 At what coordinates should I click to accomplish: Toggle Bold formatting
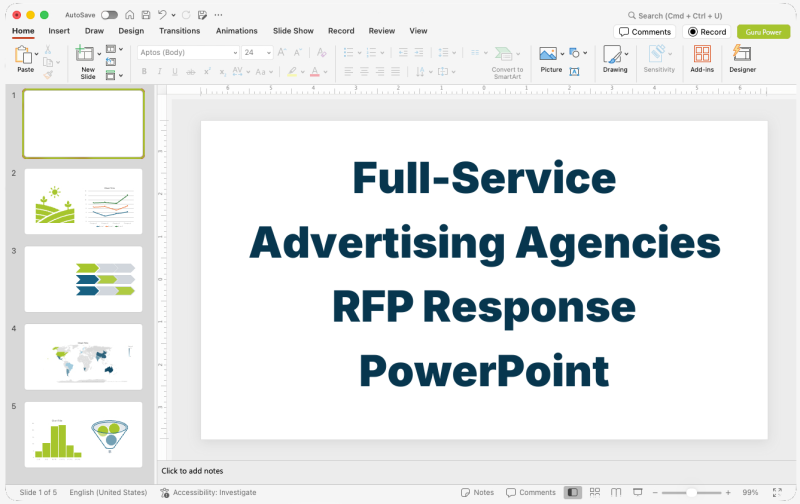point(144,72)
